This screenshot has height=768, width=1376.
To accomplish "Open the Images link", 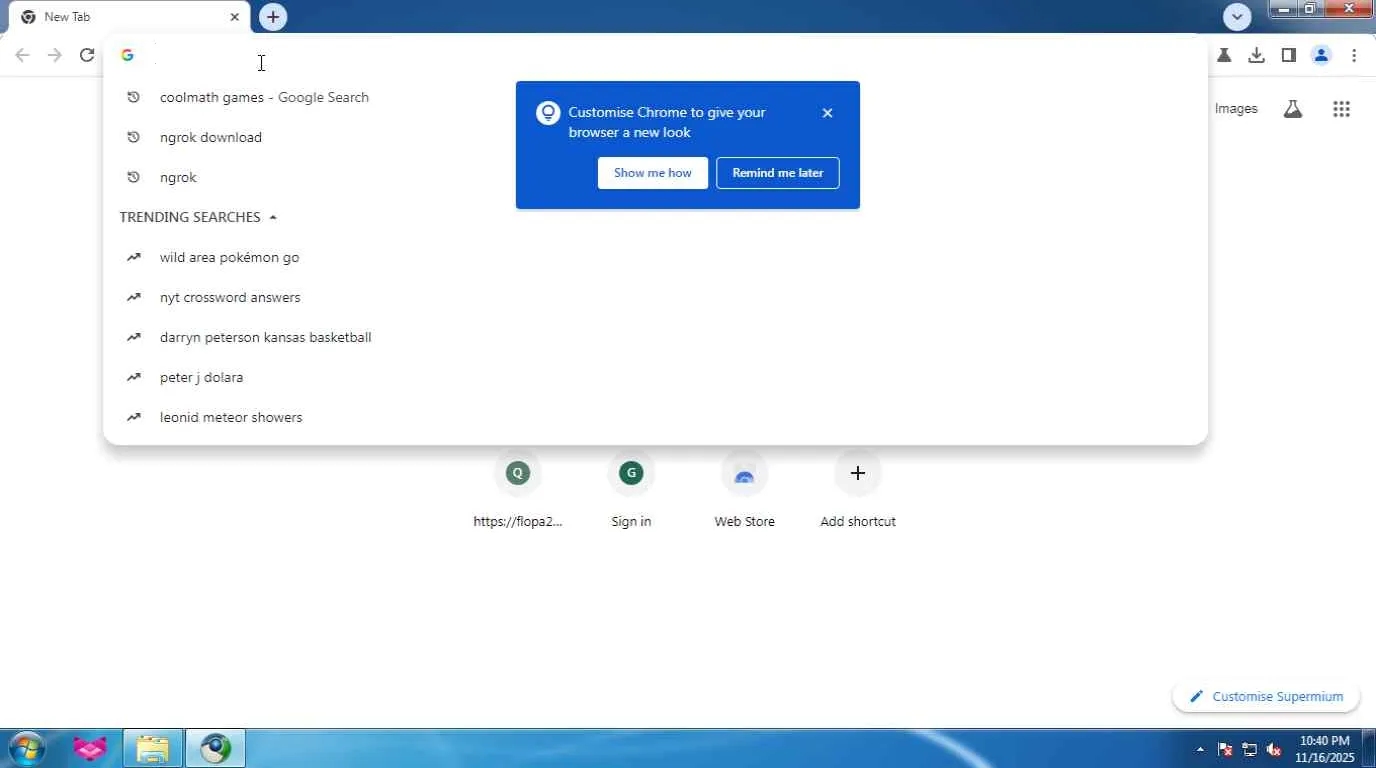I will click(x=1236, y=109).
